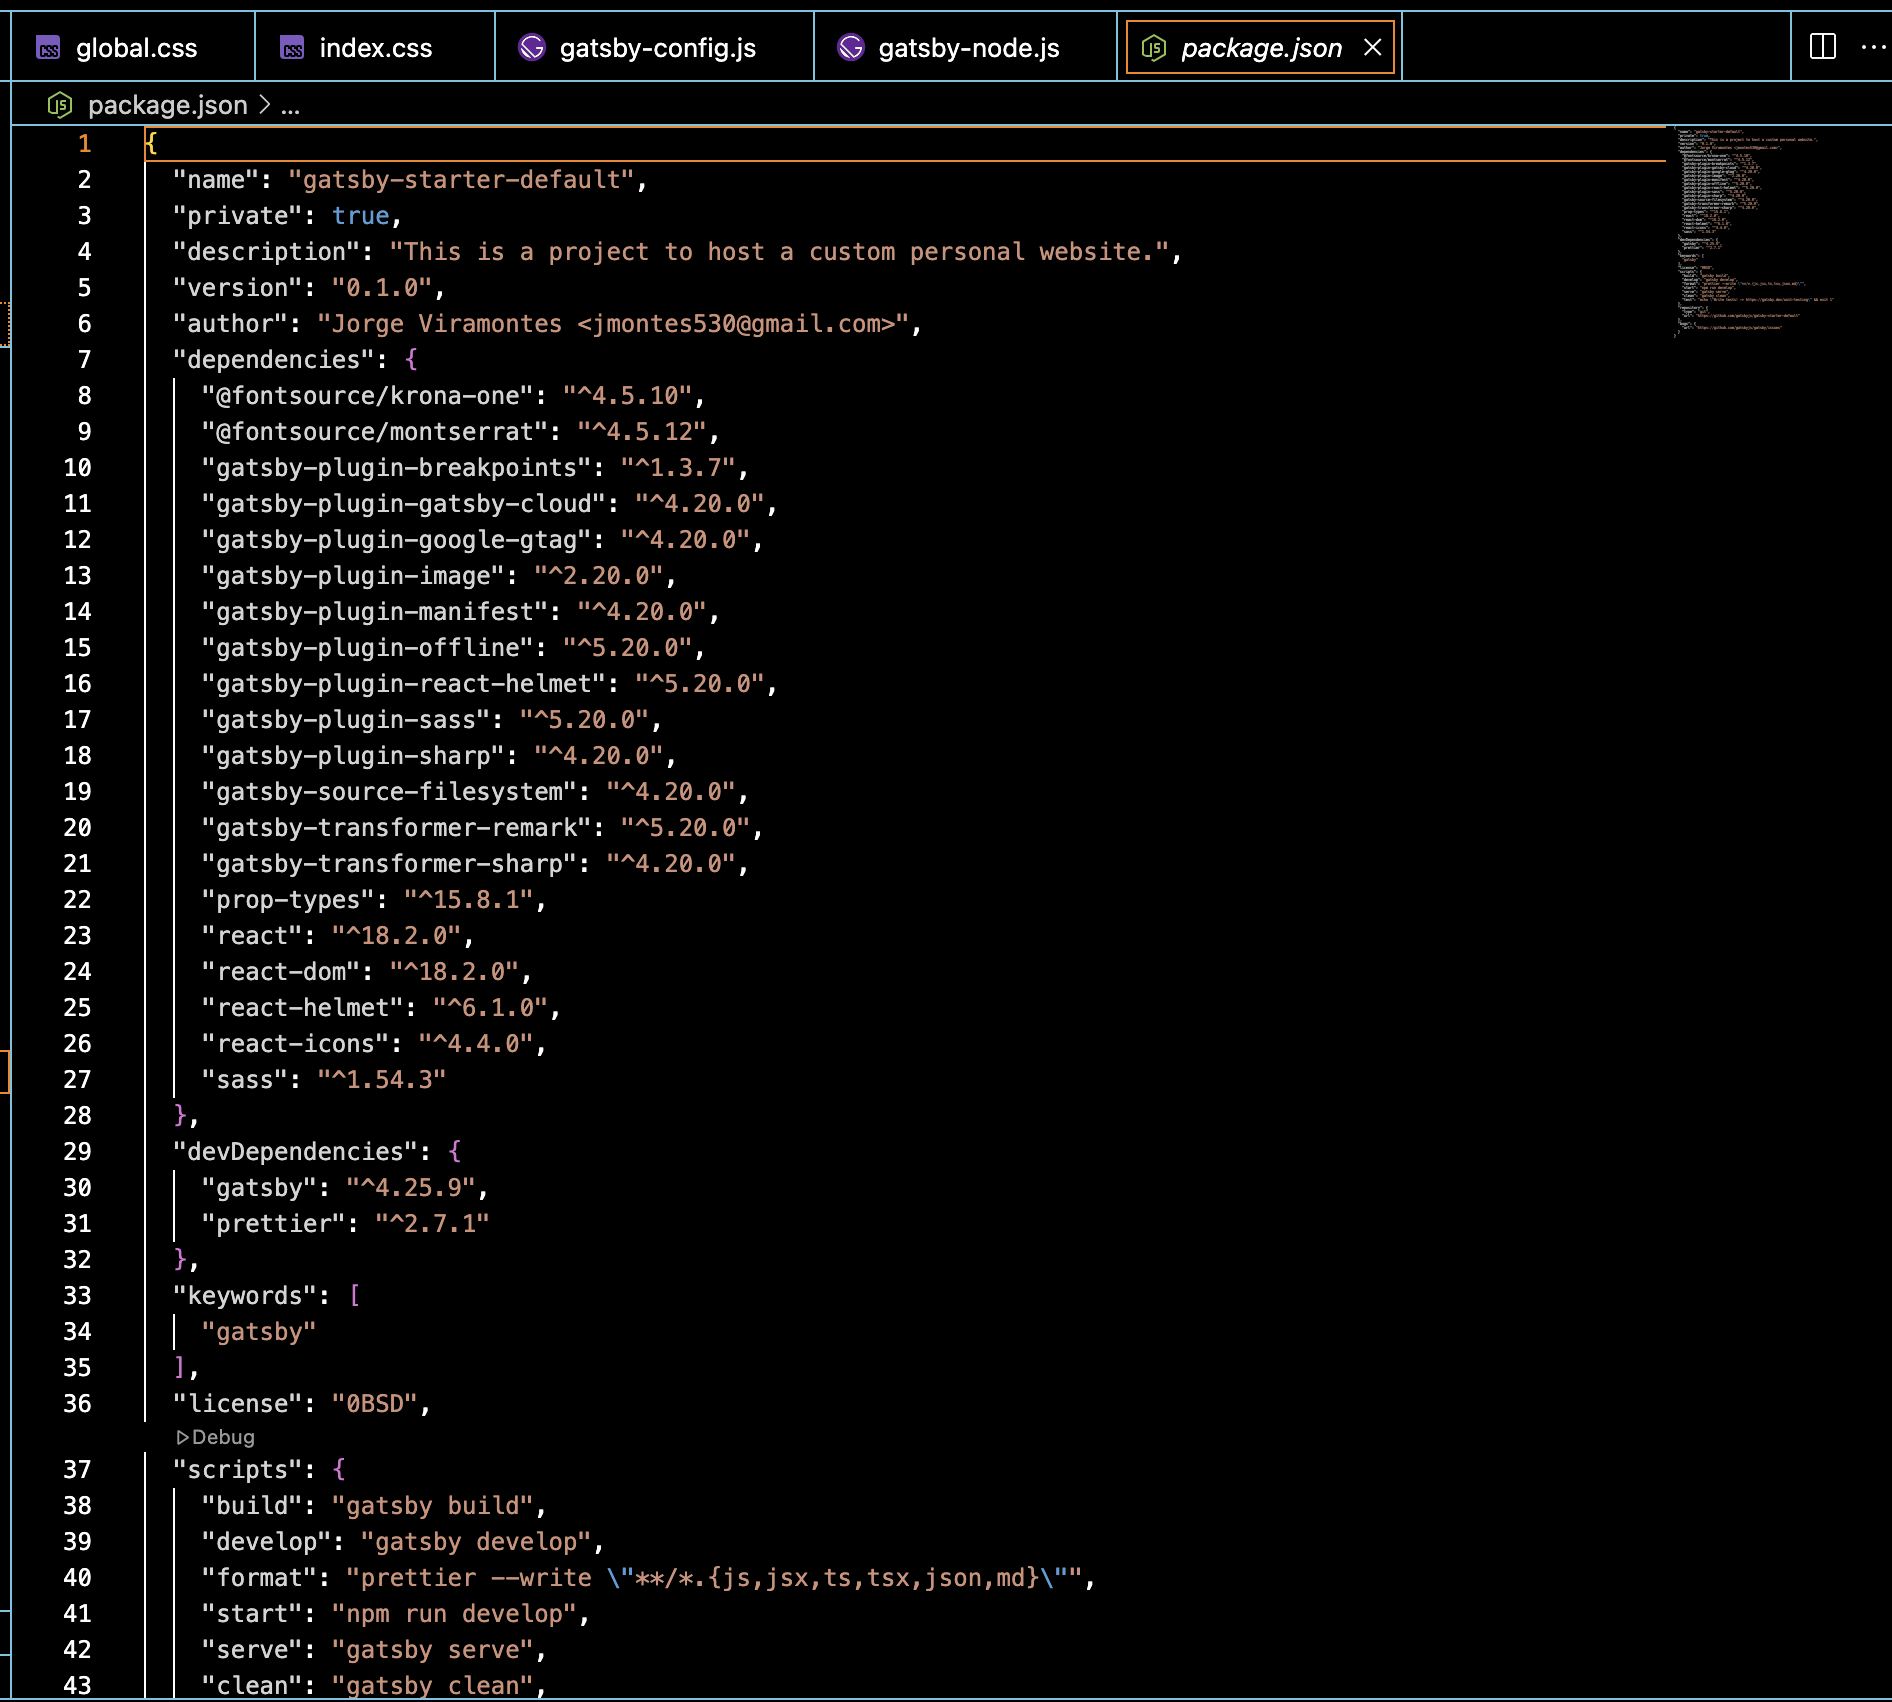Select the index.css tab

pos(375,46)
